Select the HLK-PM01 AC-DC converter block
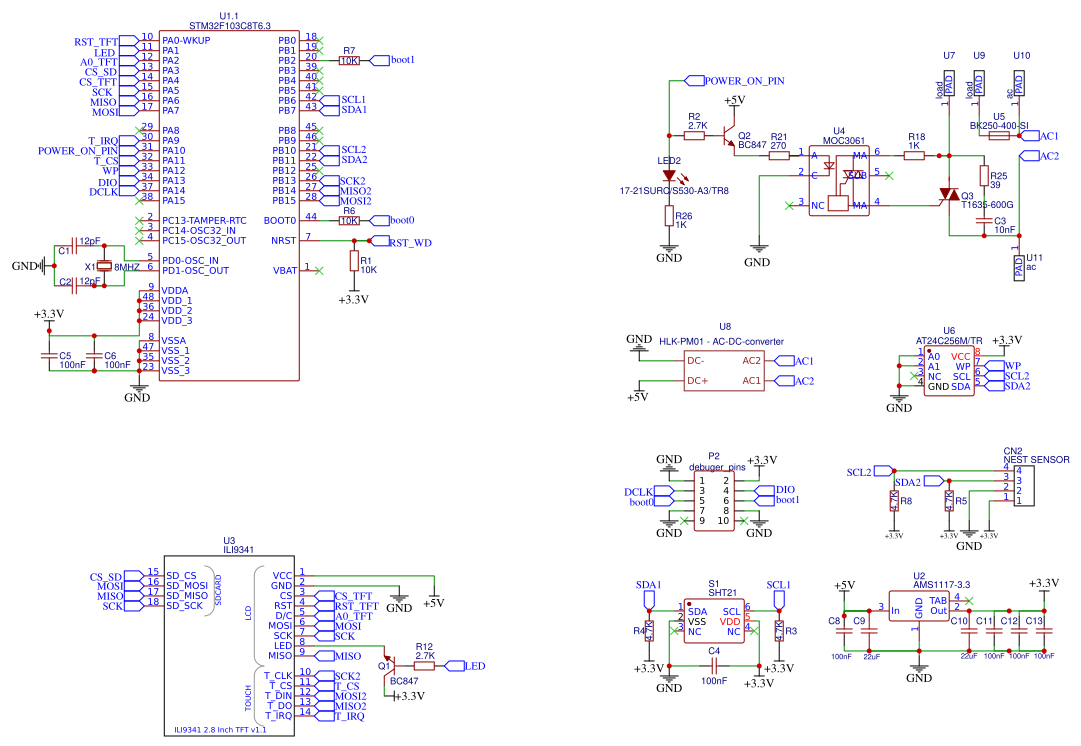This screenshot has width=1081, height=746. coord(724,370)
